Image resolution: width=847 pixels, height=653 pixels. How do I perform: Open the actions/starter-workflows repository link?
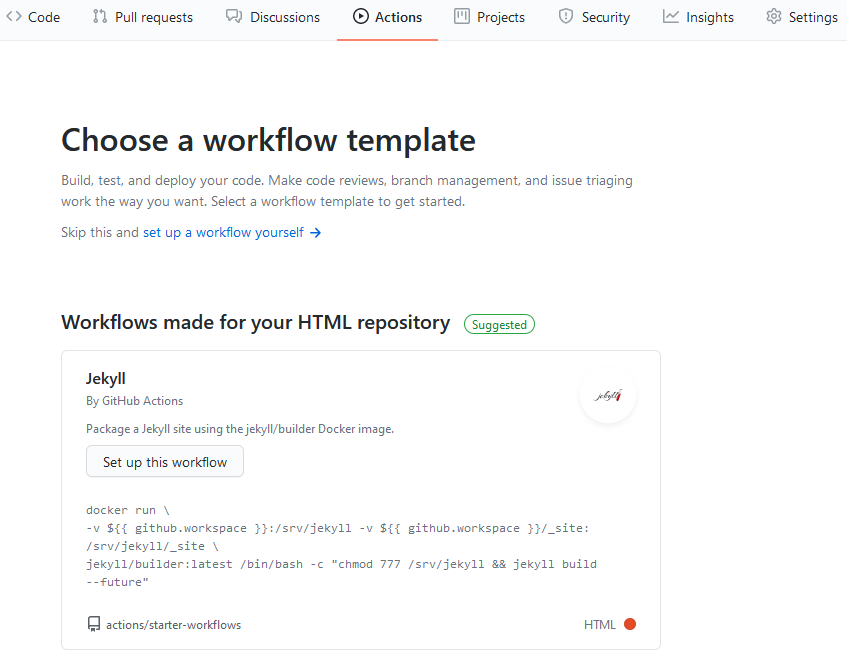(173, 625)
